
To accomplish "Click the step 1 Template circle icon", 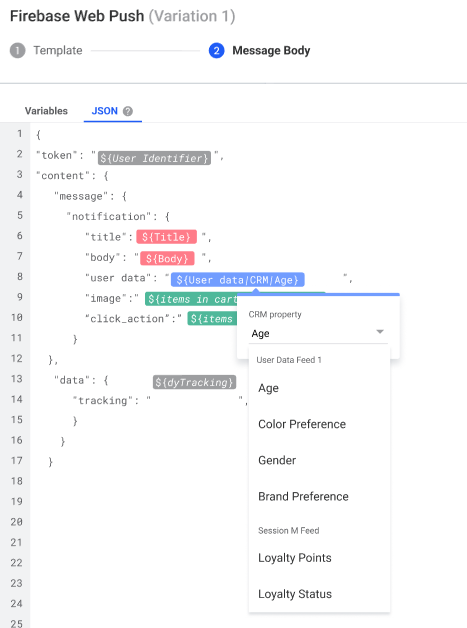I will click(17, 51).
